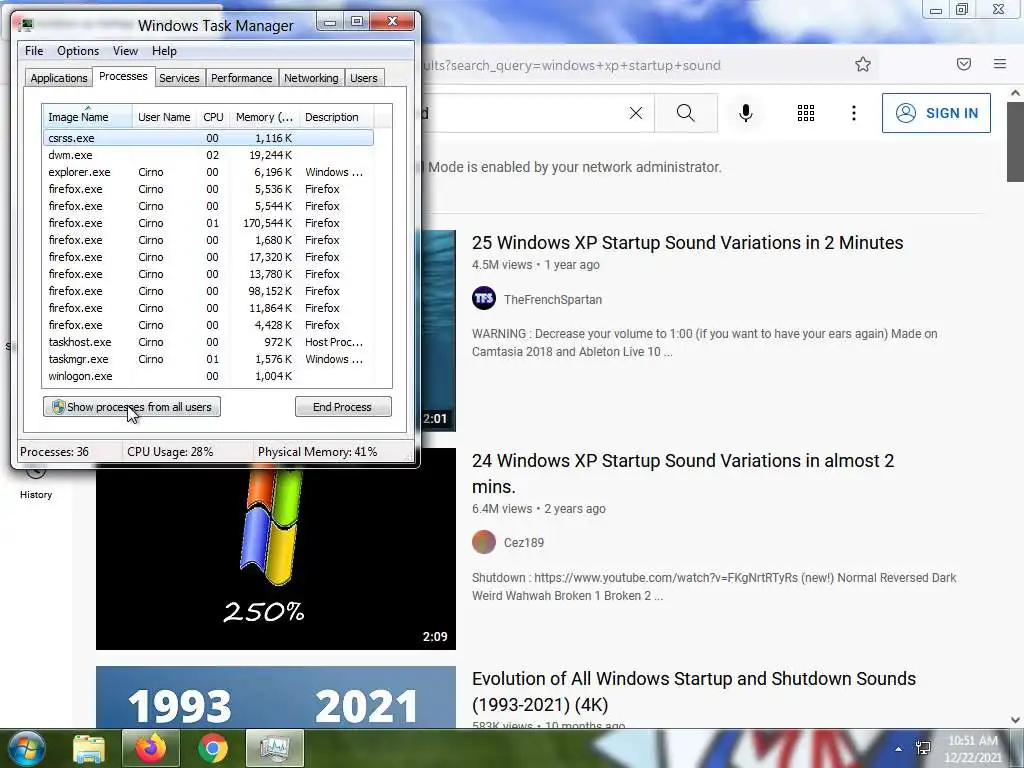Select csrss.exe process row
Screen dimensions: 1024x768
pyautogui.click(x=208, y=138)
